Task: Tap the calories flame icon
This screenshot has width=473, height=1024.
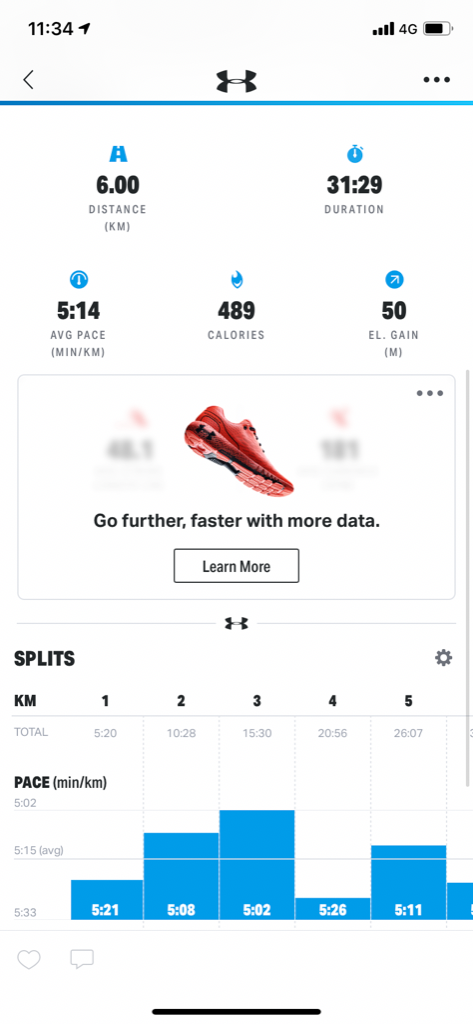Action: click(236, 280)
